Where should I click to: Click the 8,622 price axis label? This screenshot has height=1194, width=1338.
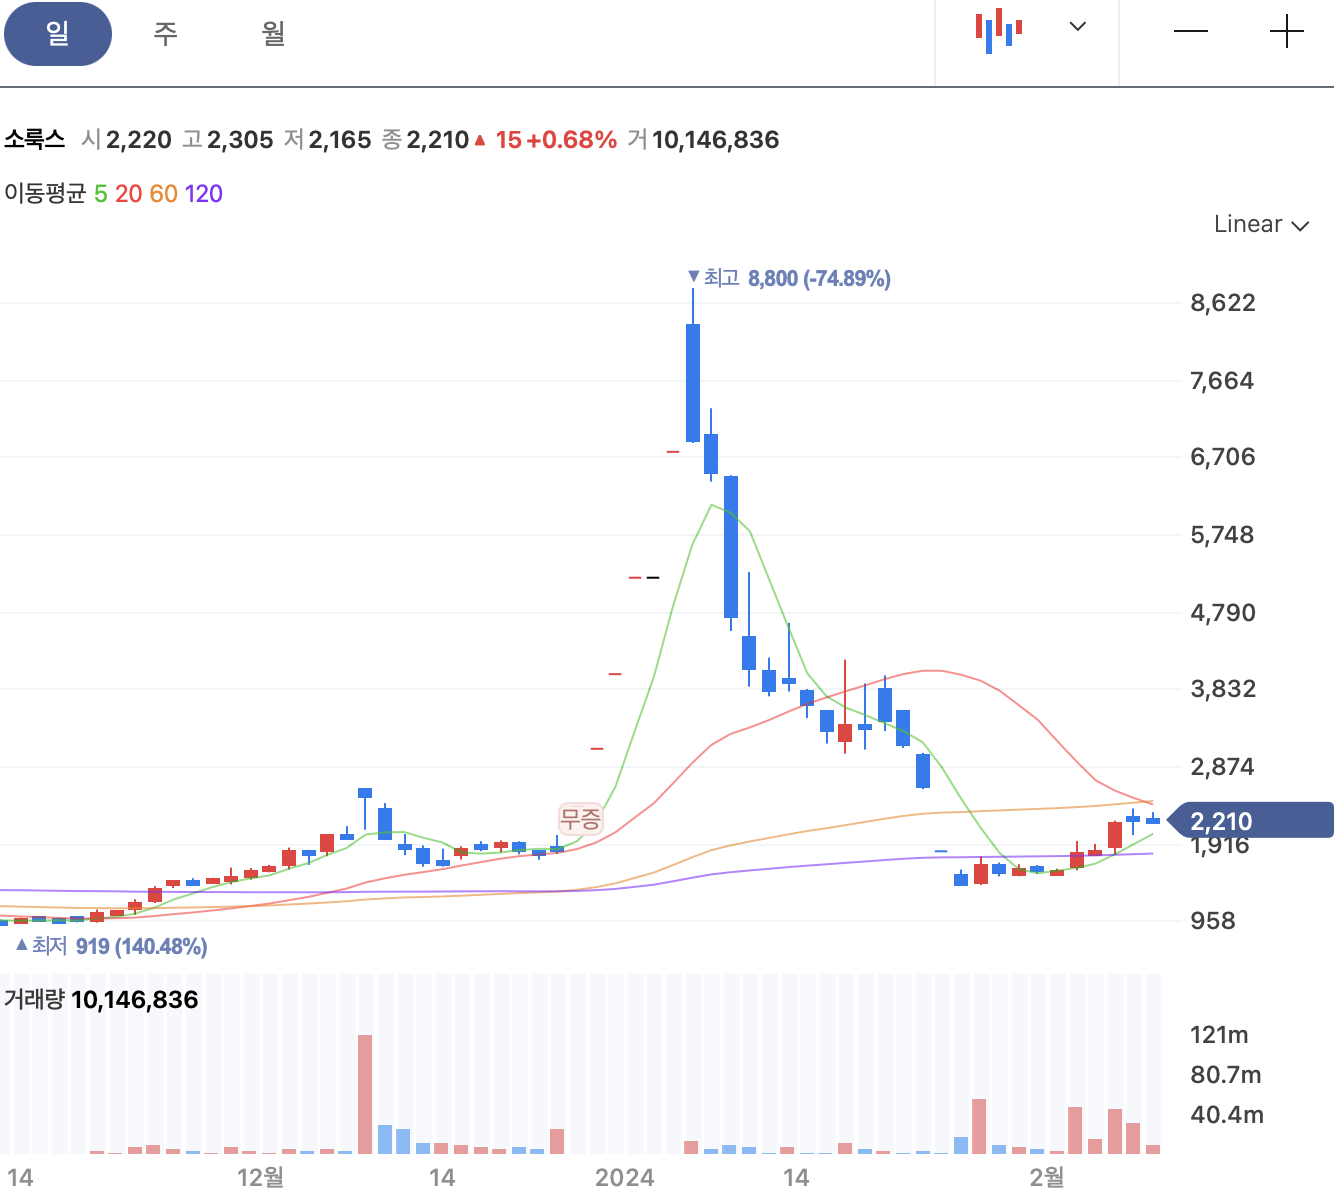pos(1222,303)
